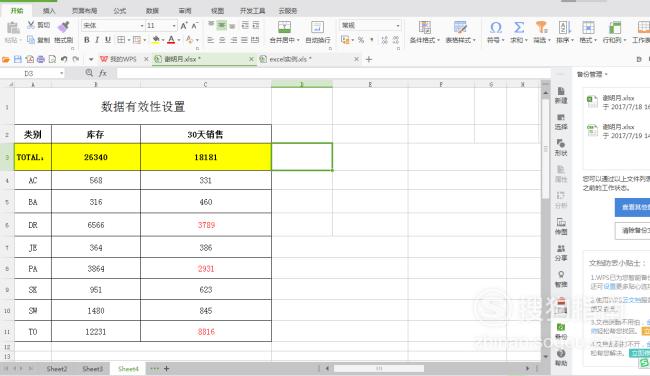
Task: Toggle bold formatting
Action: 87,40
